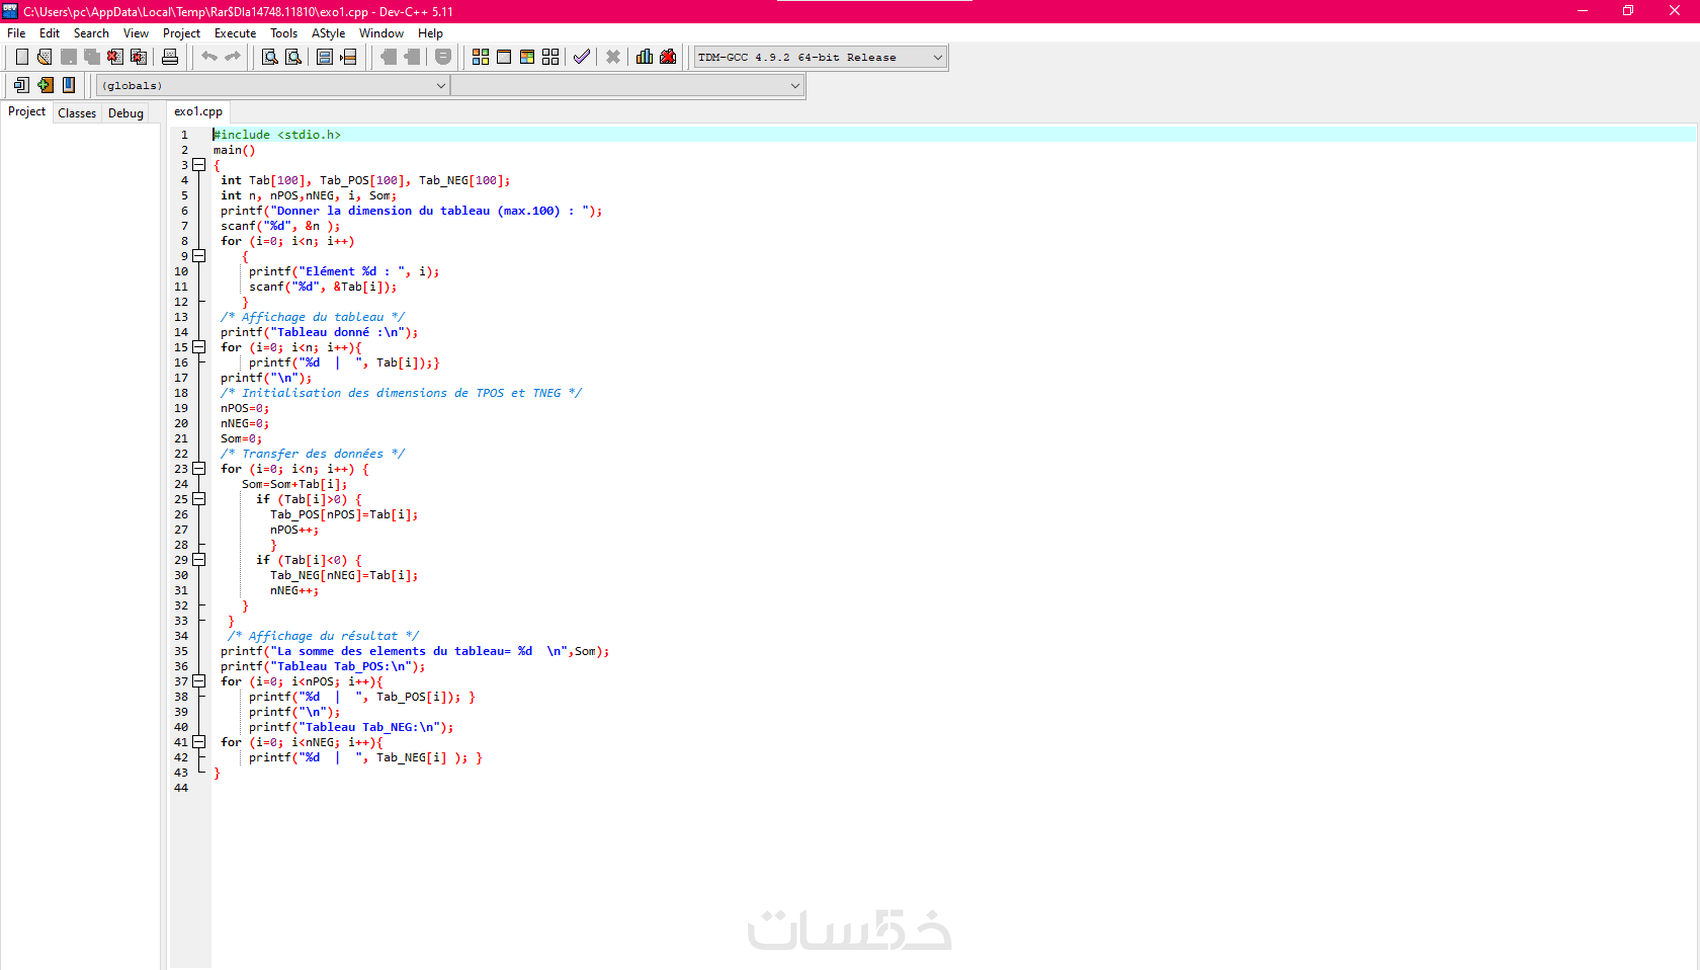Open the Find dialog from the toolbar

coord(268,57)
